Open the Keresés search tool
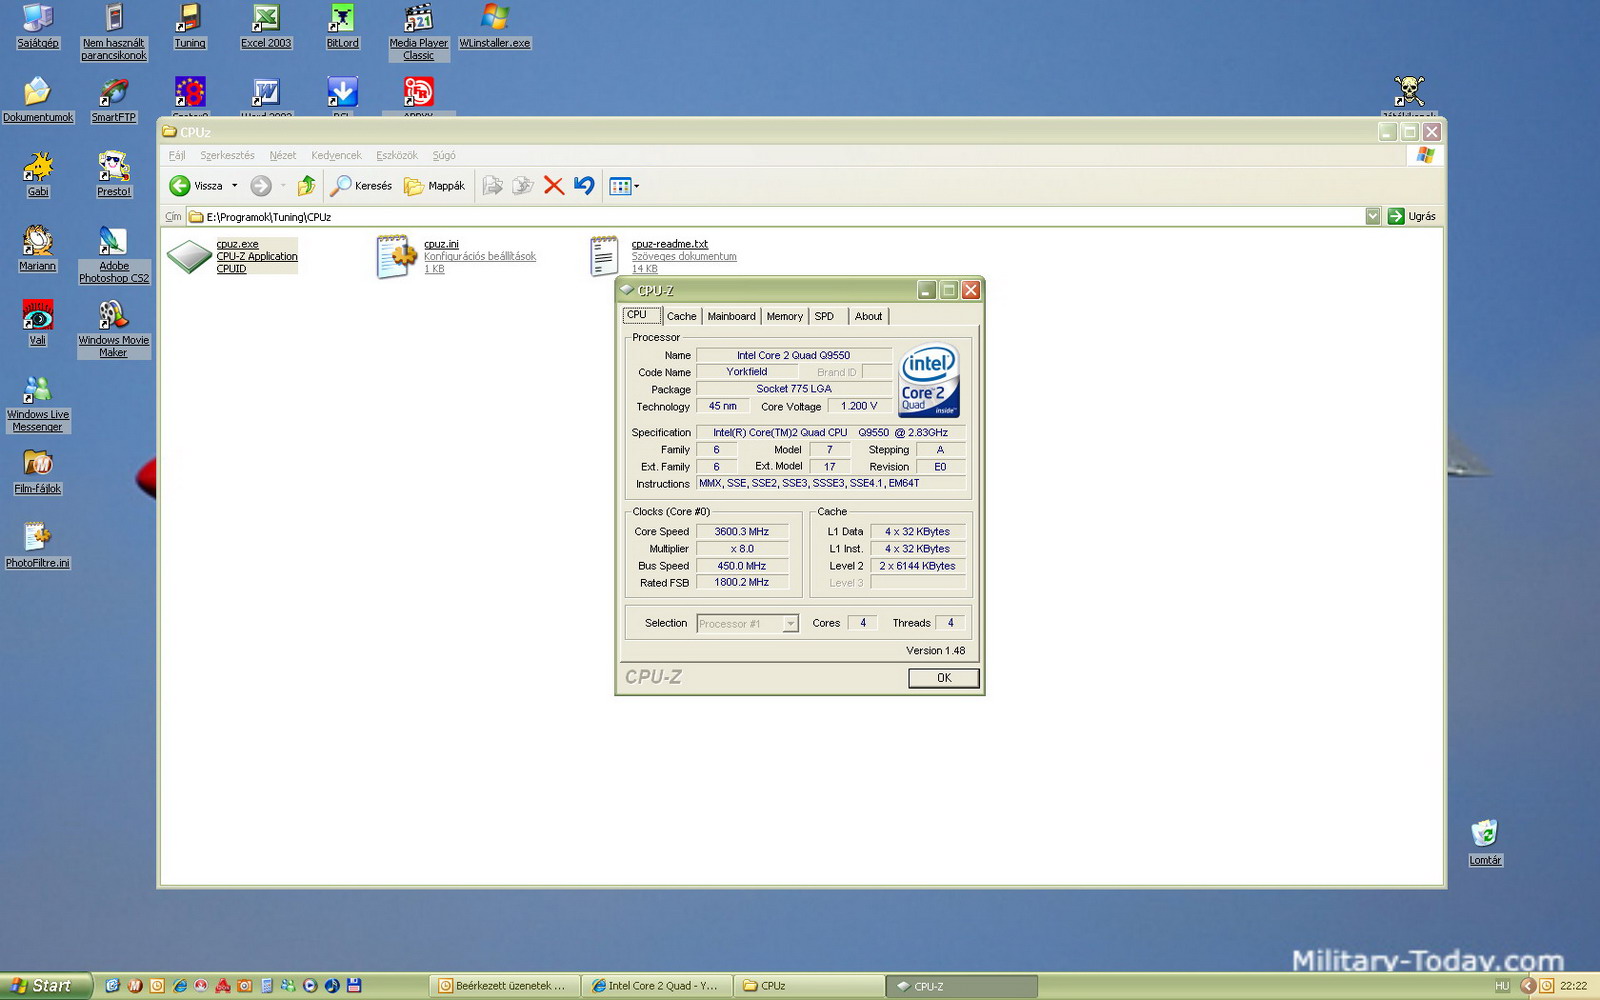 [x=361, y=186]
